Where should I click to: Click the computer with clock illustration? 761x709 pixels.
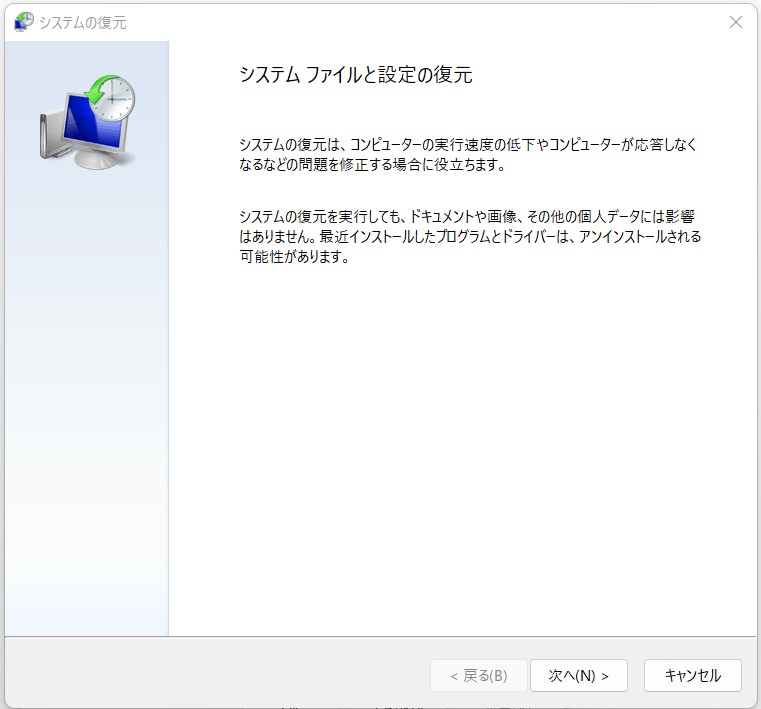87,122
